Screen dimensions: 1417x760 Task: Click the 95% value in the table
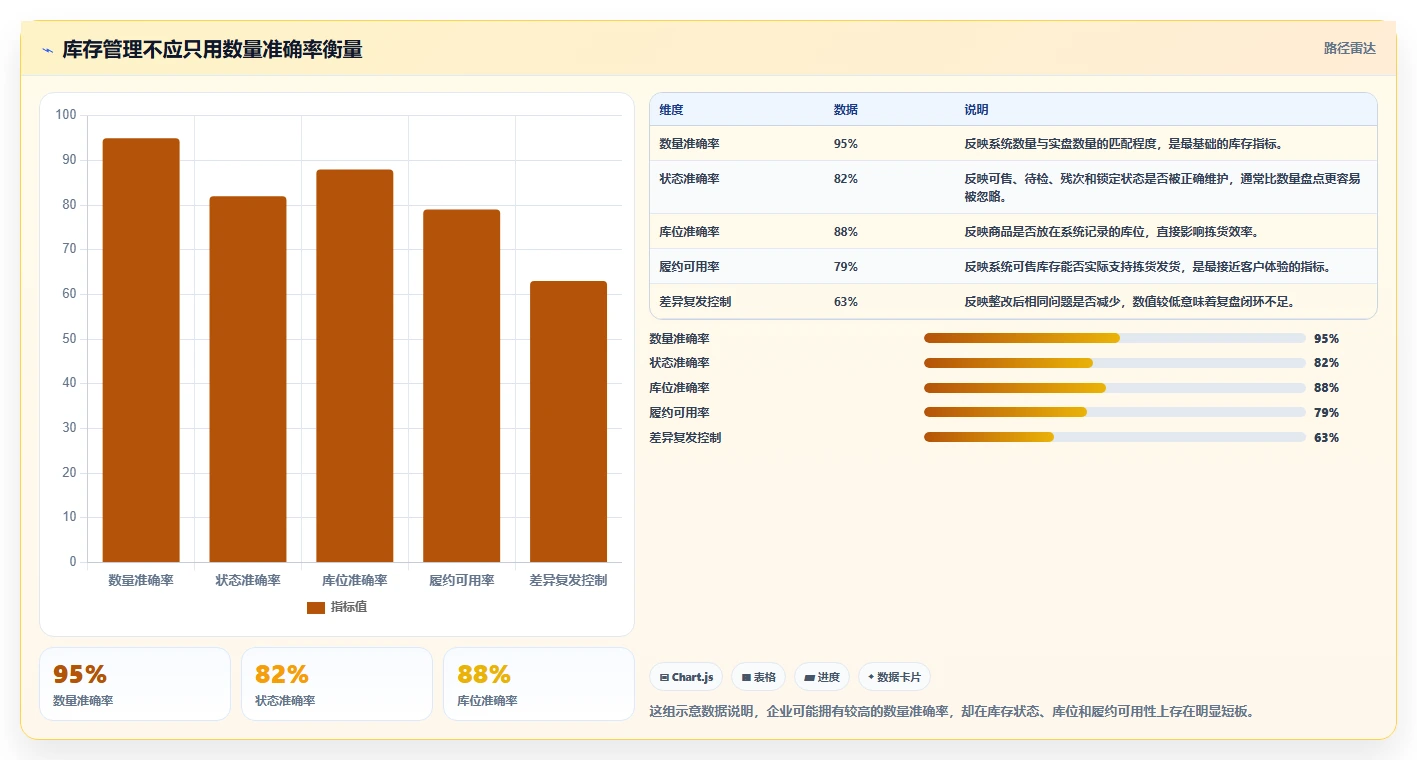846,144
